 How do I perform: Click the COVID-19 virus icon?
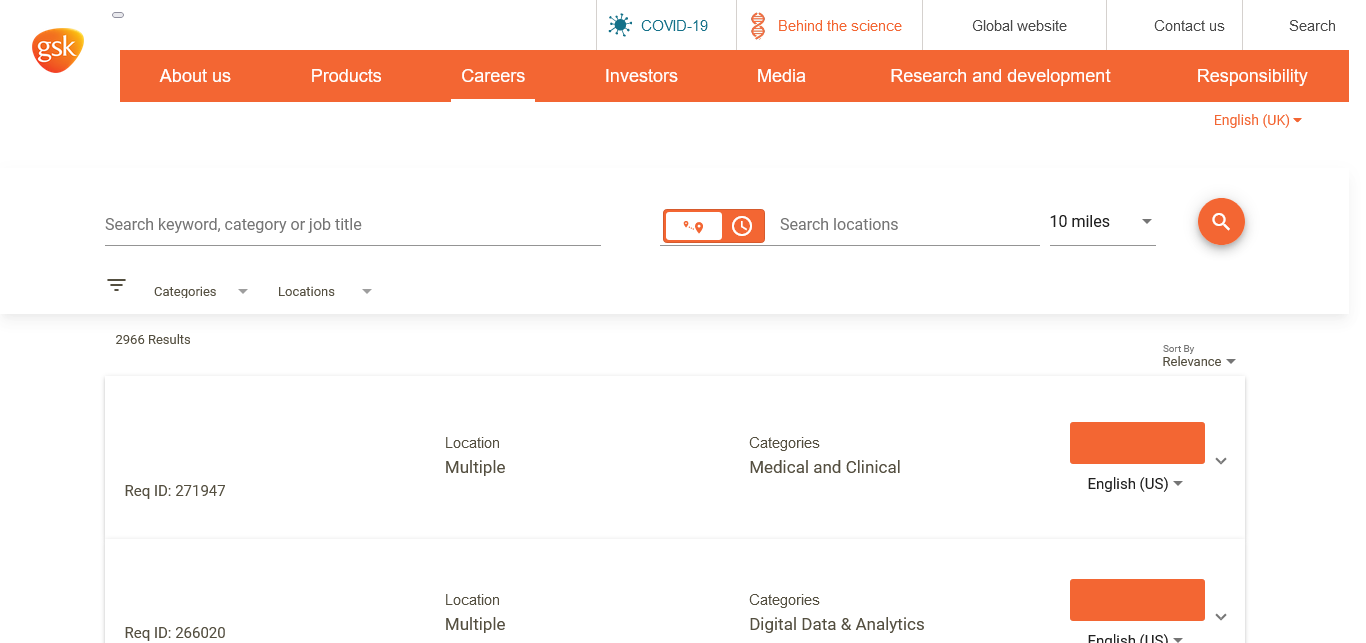tap(620, 26)
